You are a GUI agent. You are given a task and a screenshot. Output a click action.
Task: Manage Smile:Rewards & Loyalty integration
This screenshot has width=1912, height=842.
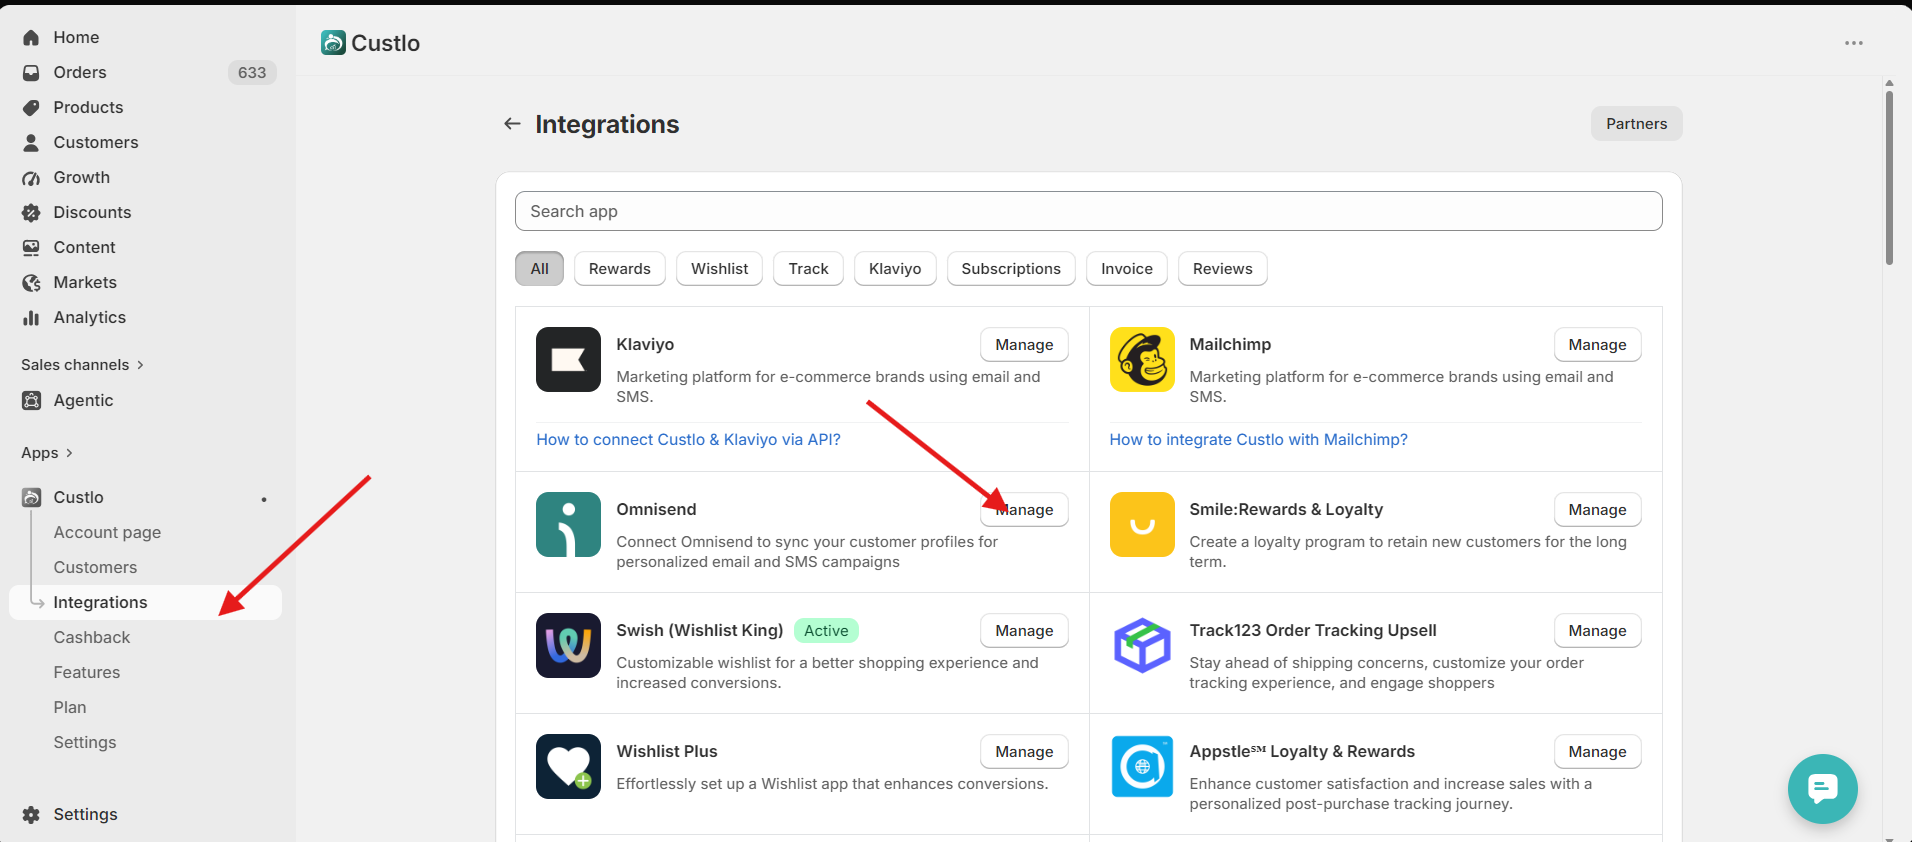click(x=1598, y=509)
